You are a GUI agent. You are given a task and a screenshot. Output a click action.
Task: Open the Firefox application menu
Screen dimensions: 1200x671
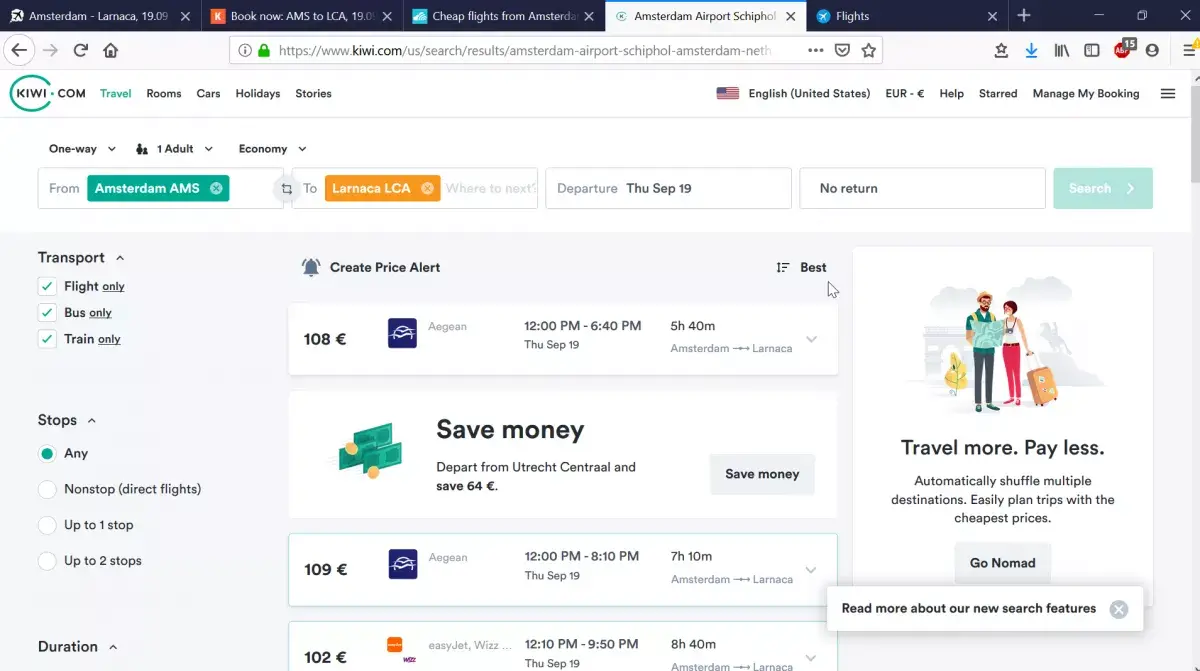(1189, 51)
